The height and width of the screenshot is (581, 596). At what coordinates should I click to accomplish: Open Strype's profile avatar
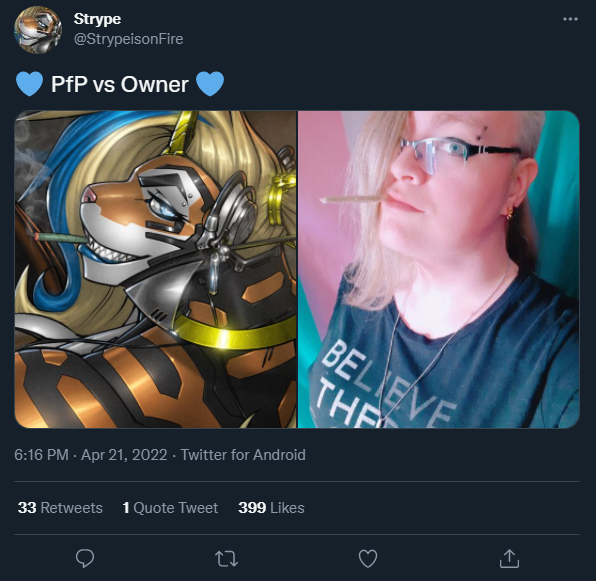pyautogui.click(x=38, y=30)
